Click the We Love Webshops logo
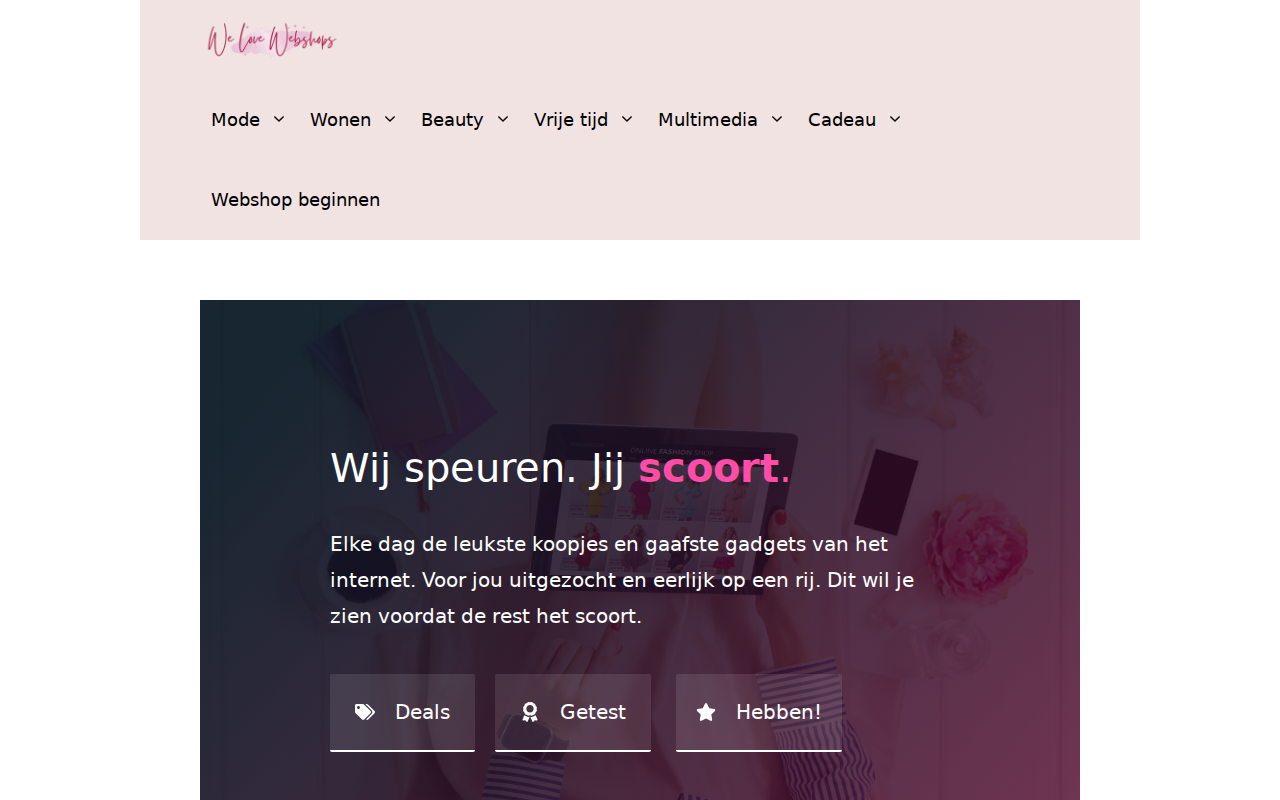This screenshot has height=800, width=1280. 271,40
